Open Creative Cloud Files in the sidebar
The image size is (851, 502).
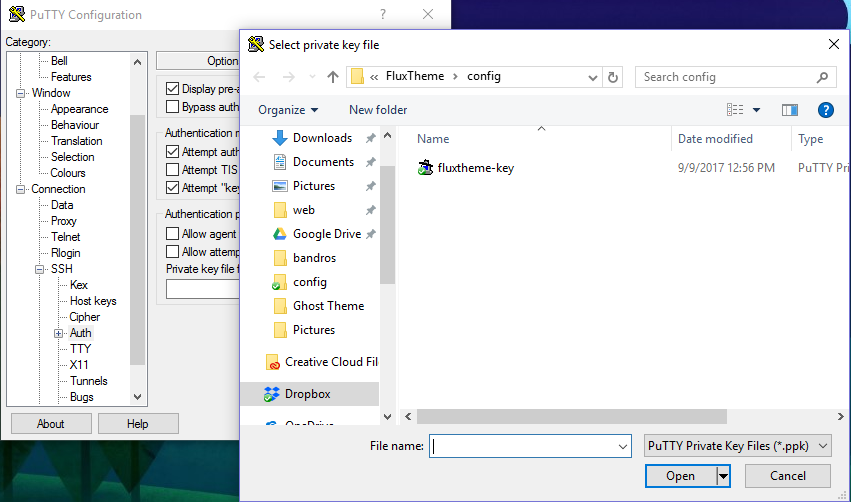coord(330,362)
